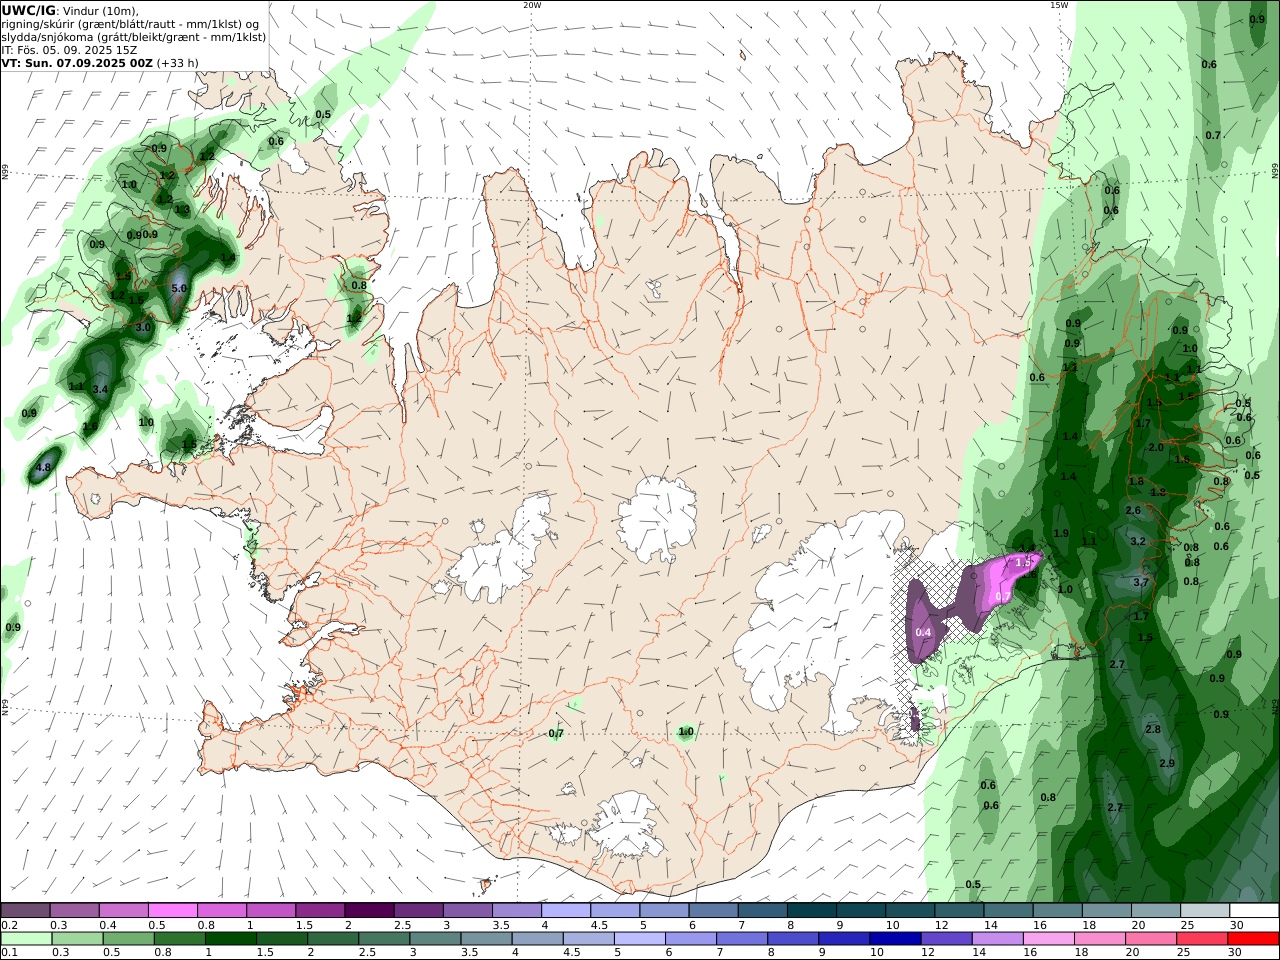The width and height of the screenshot is (1280, 960).
Task: Click the 2.0 rainfall value in the east
Action: (1156, 447)
